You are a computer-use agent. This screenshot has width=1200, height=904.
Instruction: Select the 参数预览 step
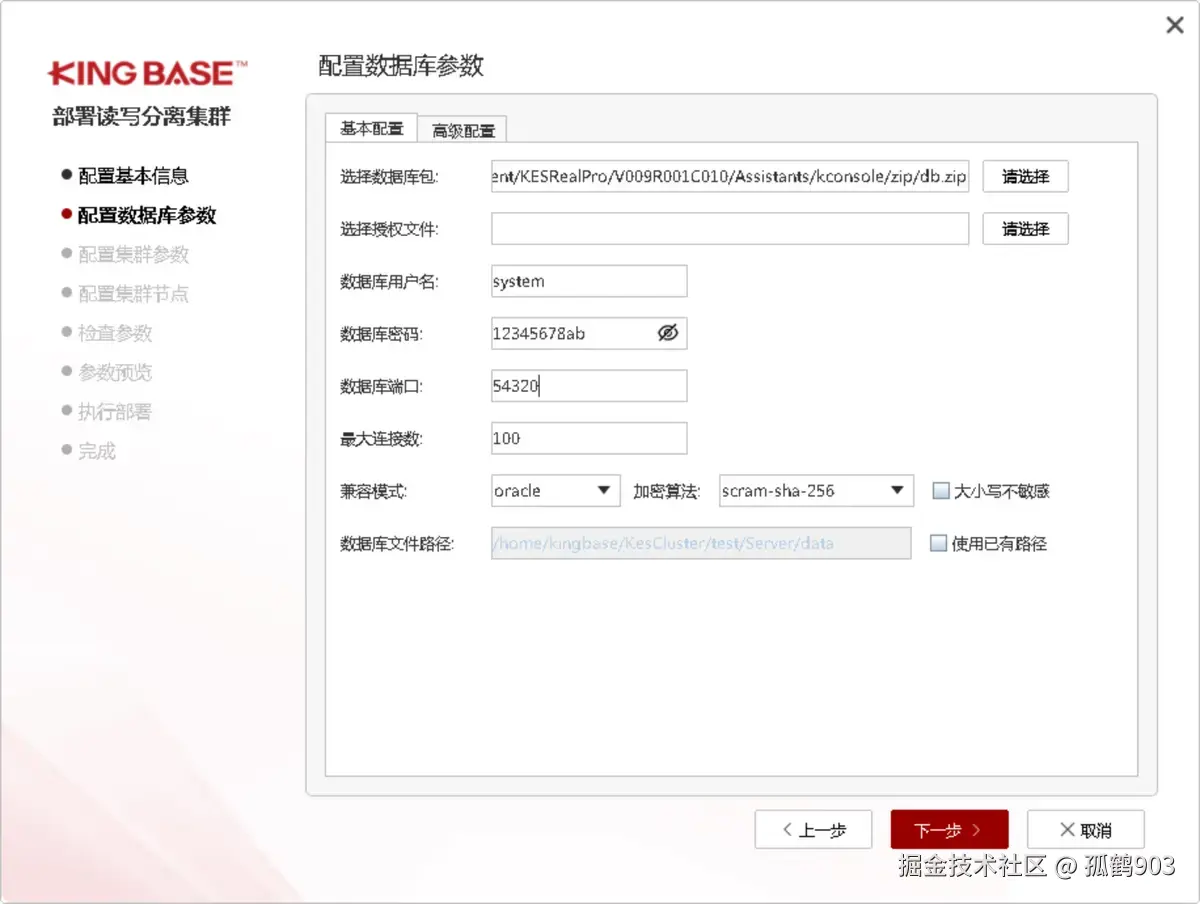coord(115,372)
